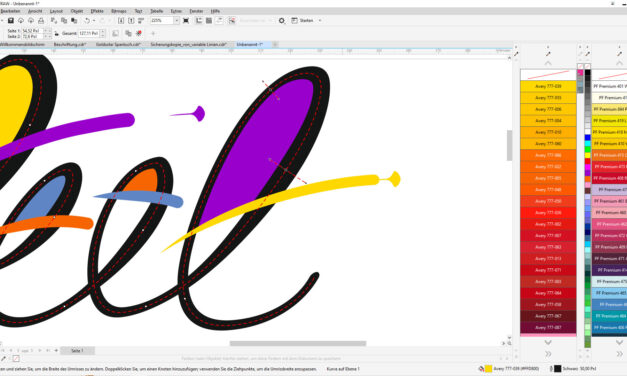The width and height of the screenshot is (627, 376).
Task: Toggle the lock ratio padlock icon
Action: click(x=56, y=34)
